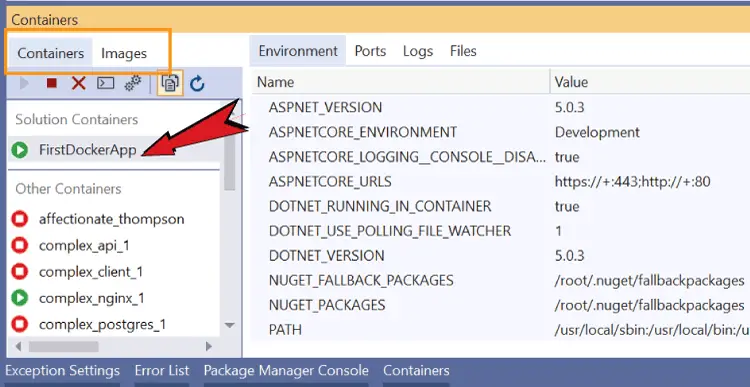The height and width of the screenshot is (387, 750).
Task: Select the complex_api_1 container
Action: tap(84, 245)
